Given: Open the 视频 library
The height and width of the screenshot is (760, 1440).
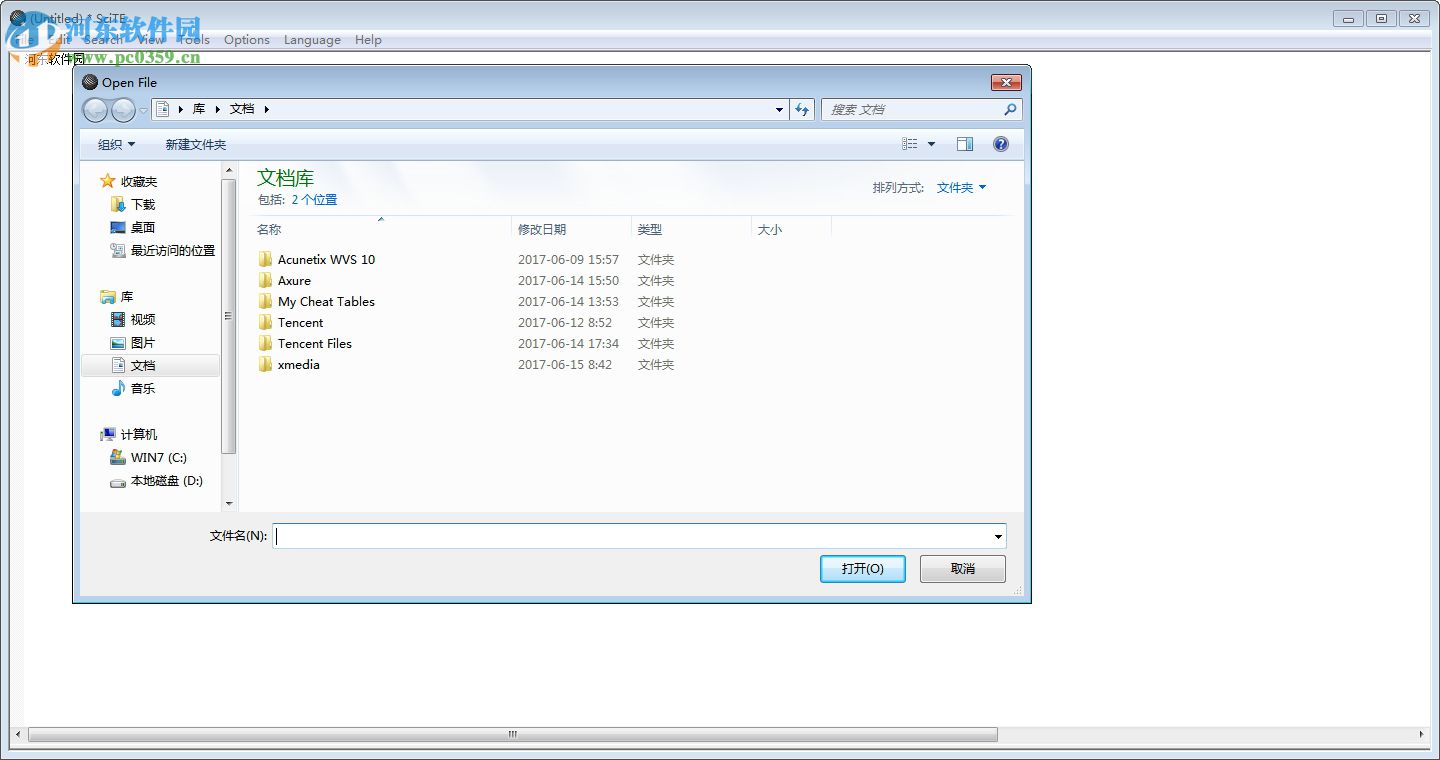Looking at the screenshot, I should [133, 319].
